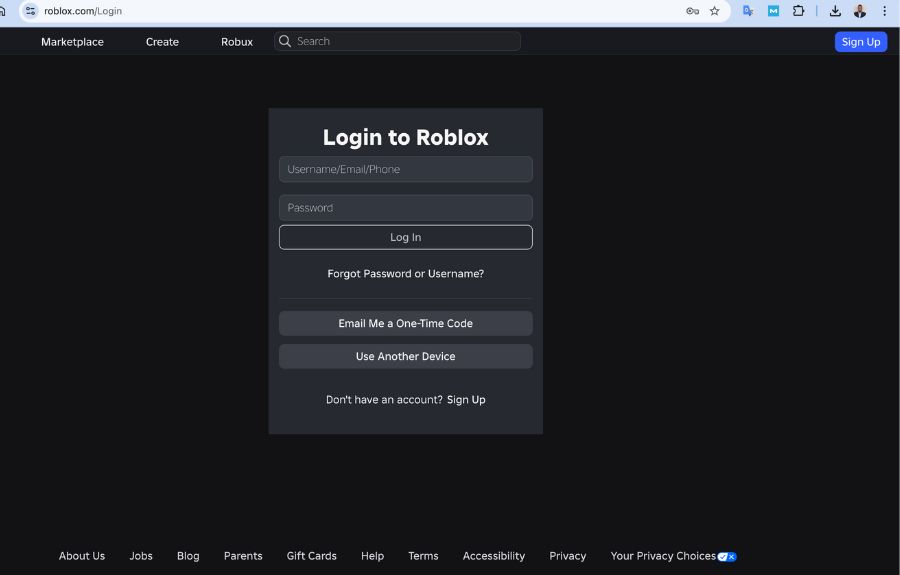Bookmark this page with the star icon
This screenshot has height=575, width=900.
click(714, 11)
